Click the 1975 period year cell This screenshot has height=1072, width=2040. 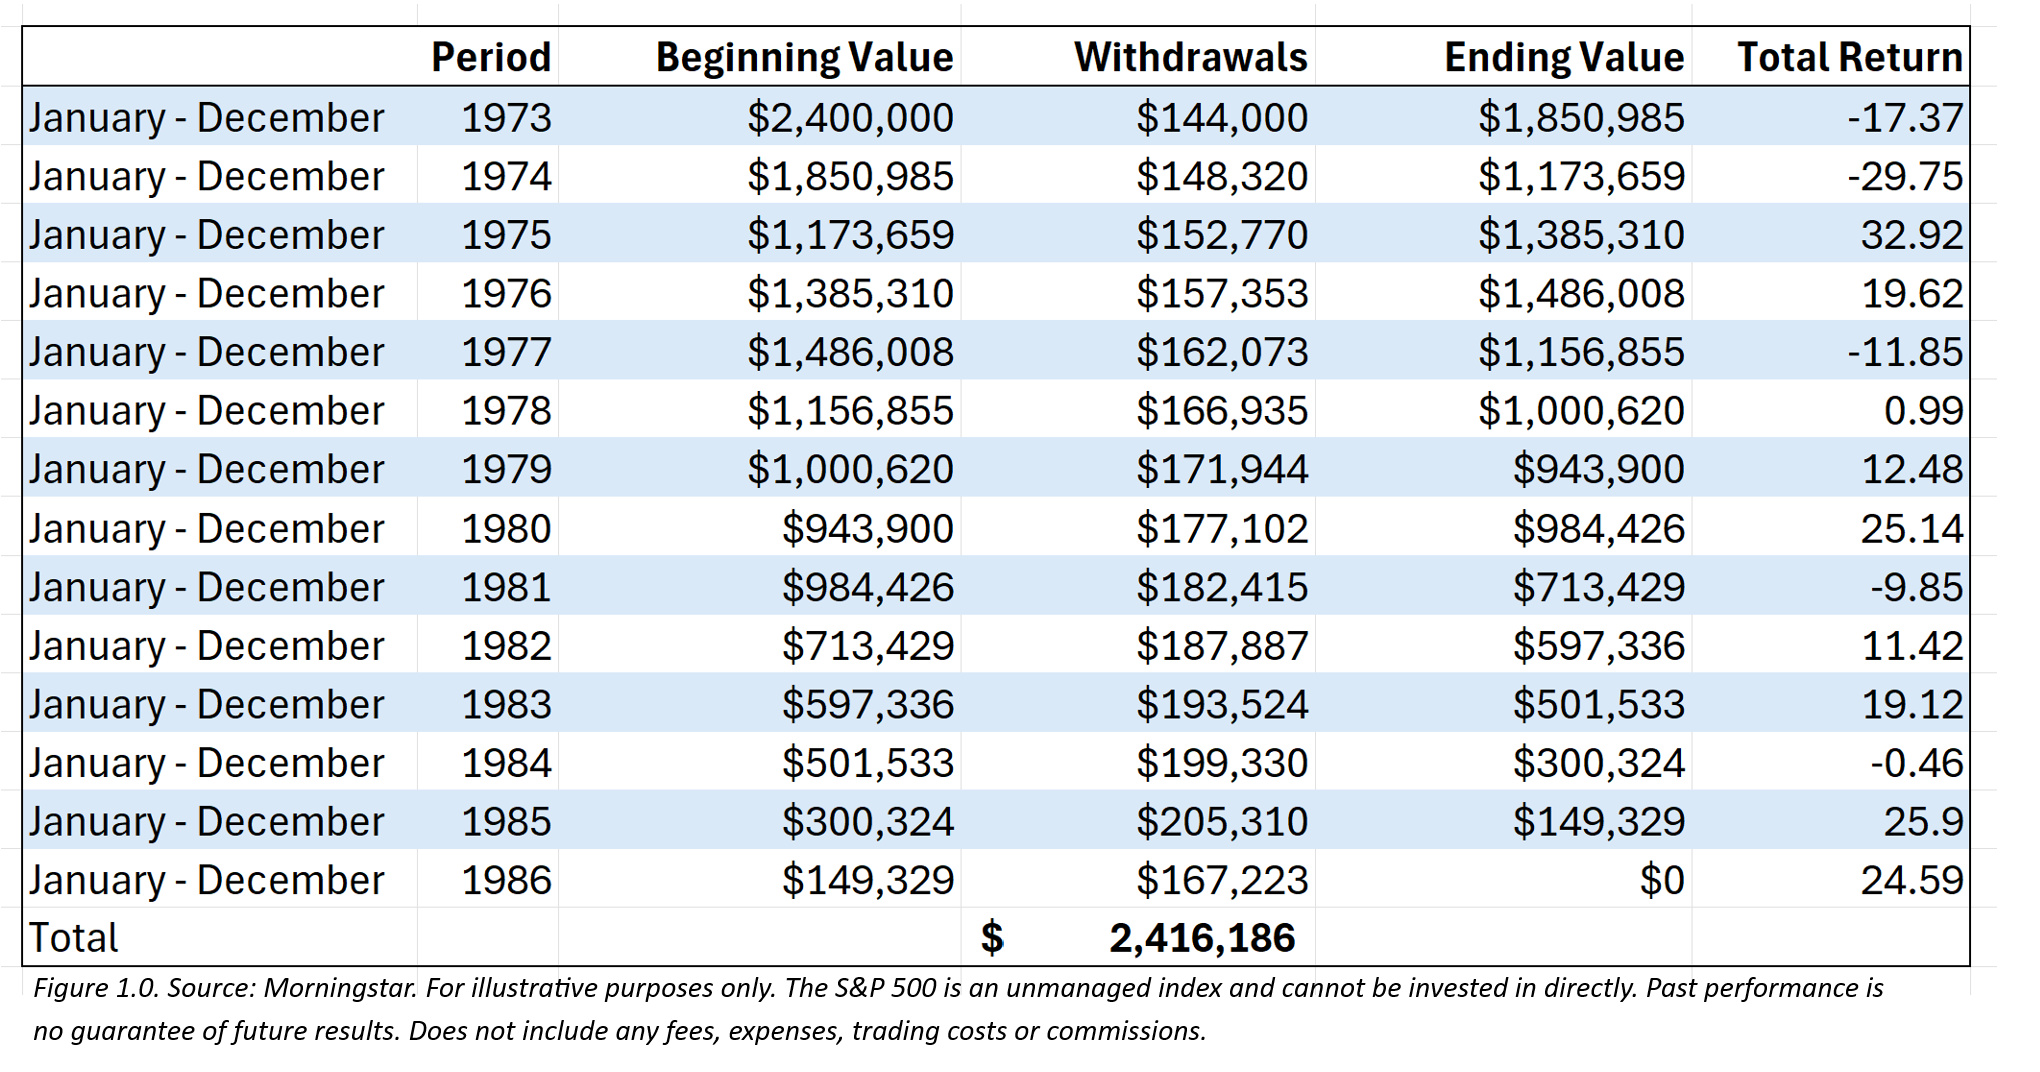coord(506,235)
